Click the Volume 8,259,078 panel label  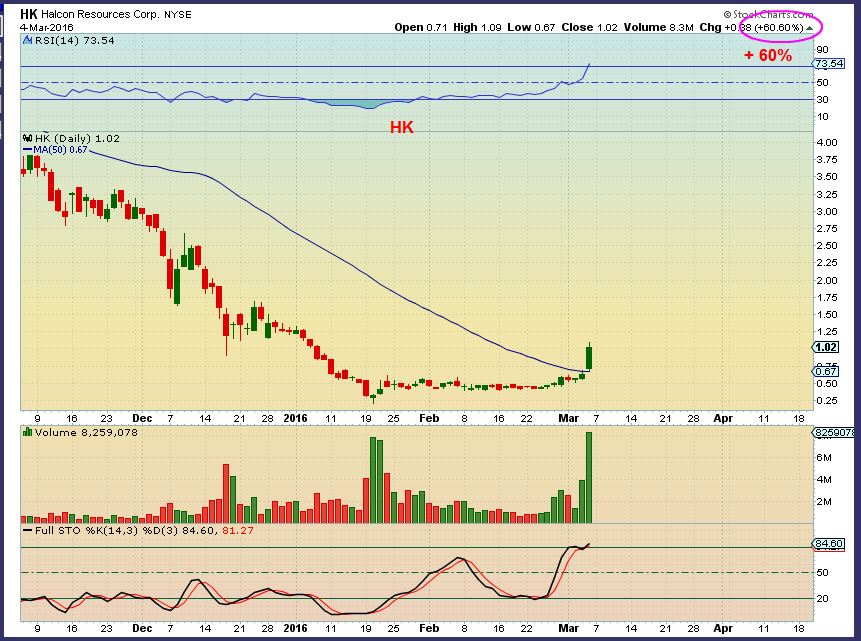[x=86, y=432]
